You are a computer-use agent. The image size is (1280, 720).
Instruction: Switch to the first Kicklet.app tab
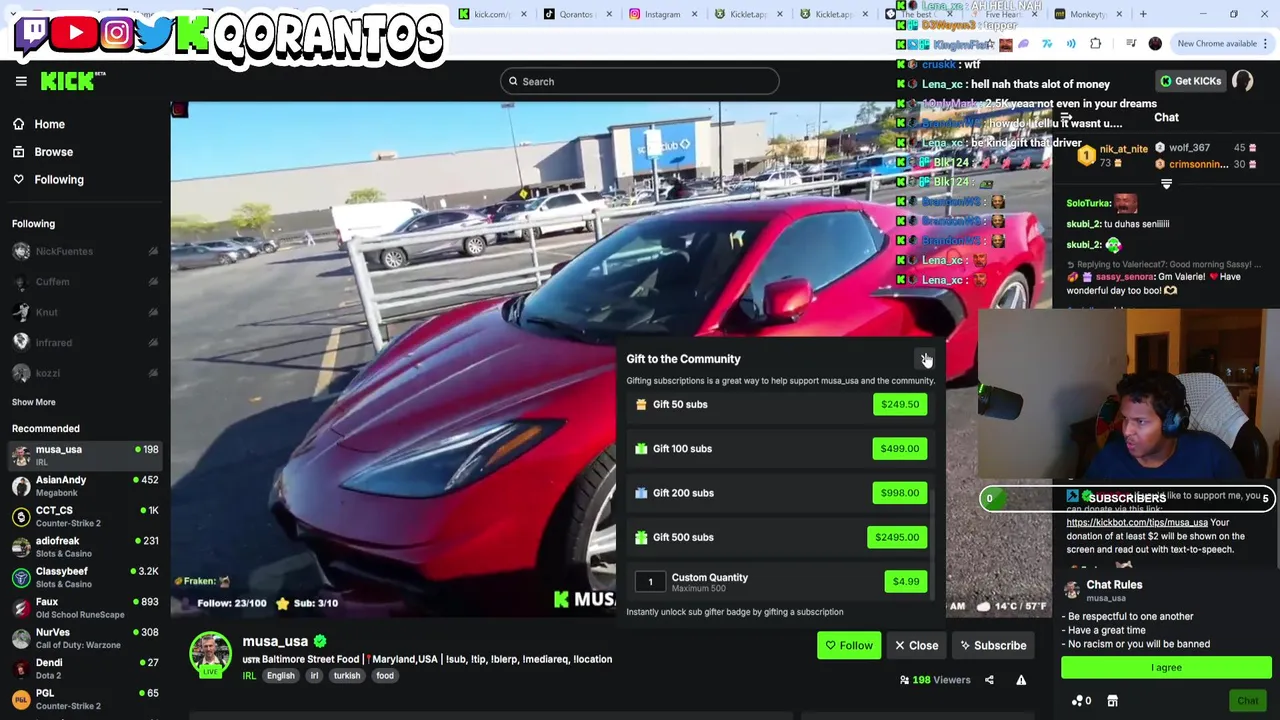(x=748, y=14)
